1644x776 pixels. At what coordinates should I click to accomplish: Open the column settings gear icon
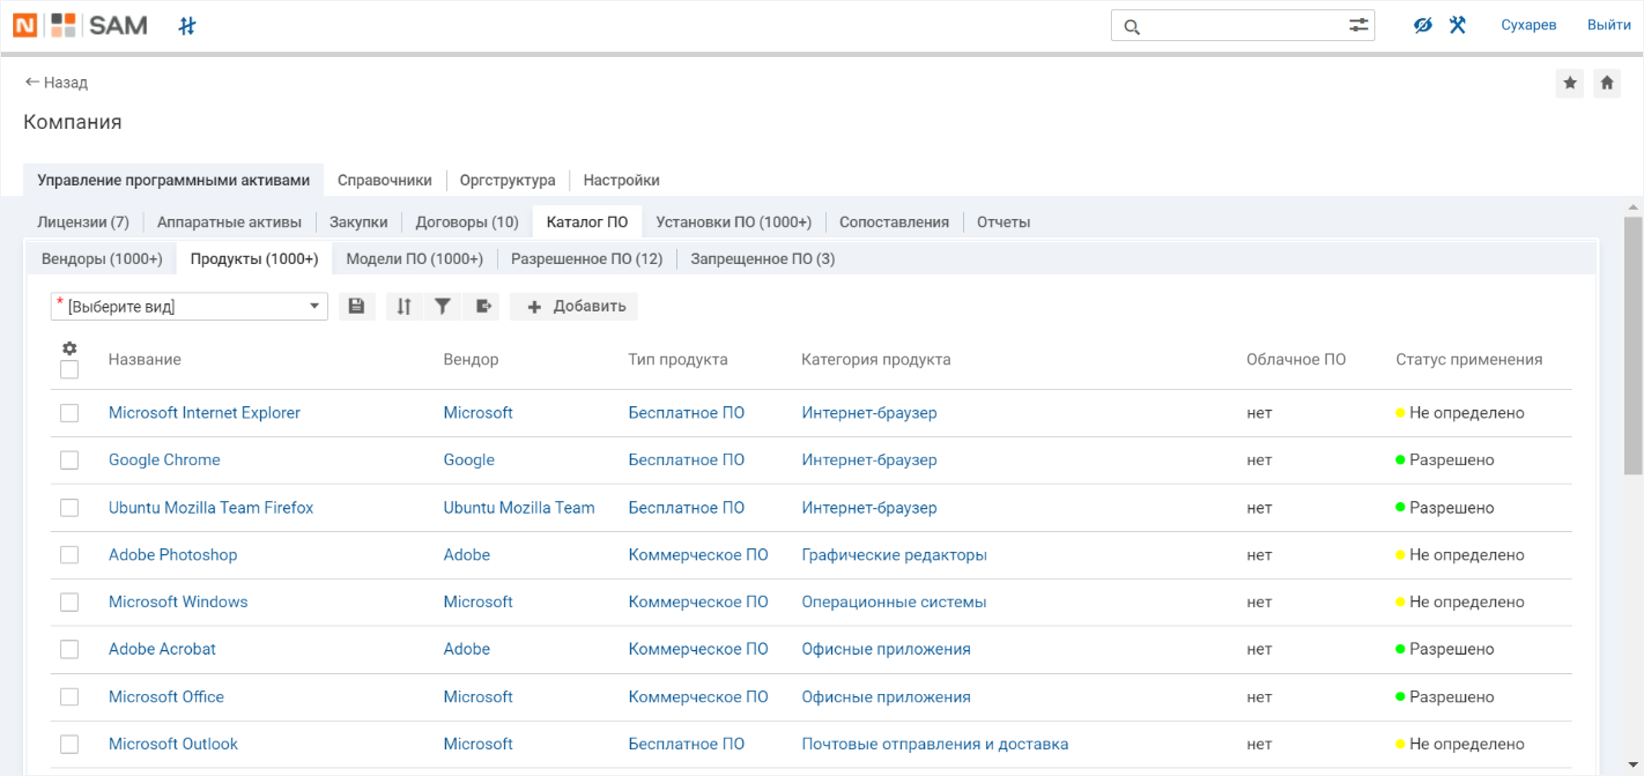tap(69, 348)
